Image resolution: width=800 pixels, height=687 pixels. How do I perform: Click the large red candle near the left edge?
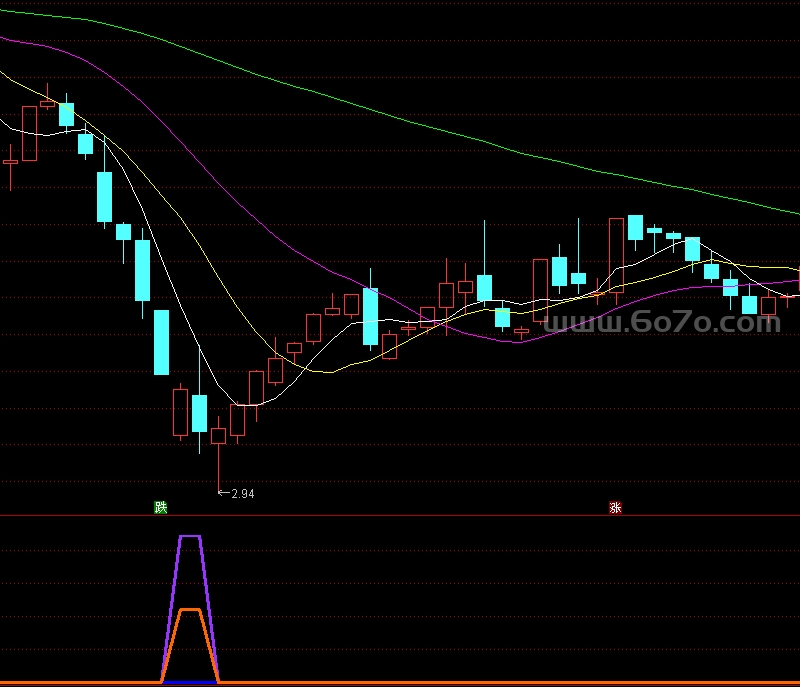tap(29, 133)
